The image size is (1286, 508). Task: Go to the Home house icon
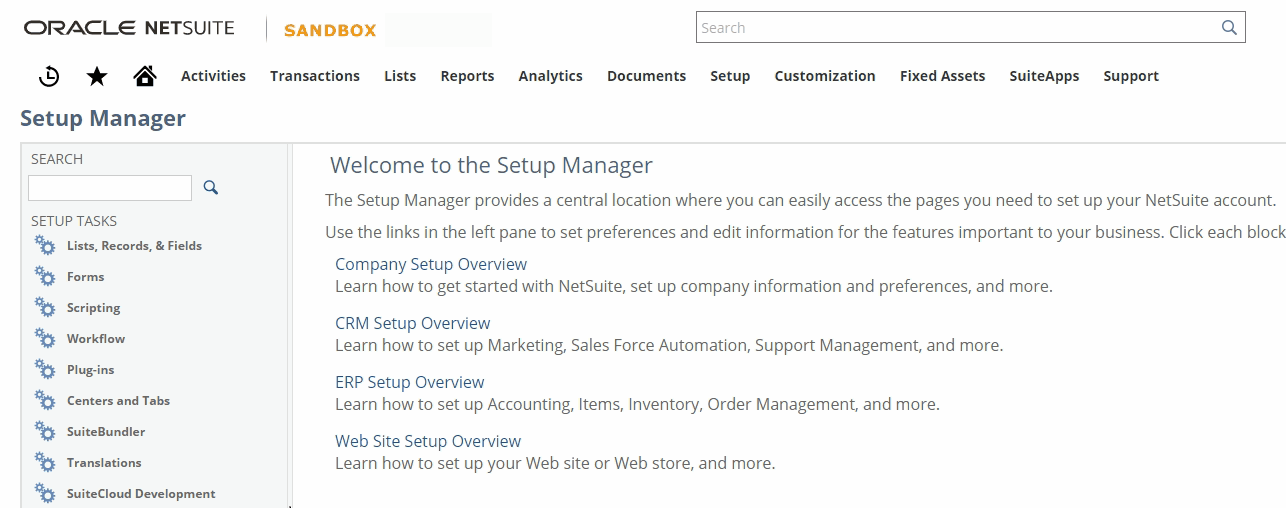click(145, 76)
